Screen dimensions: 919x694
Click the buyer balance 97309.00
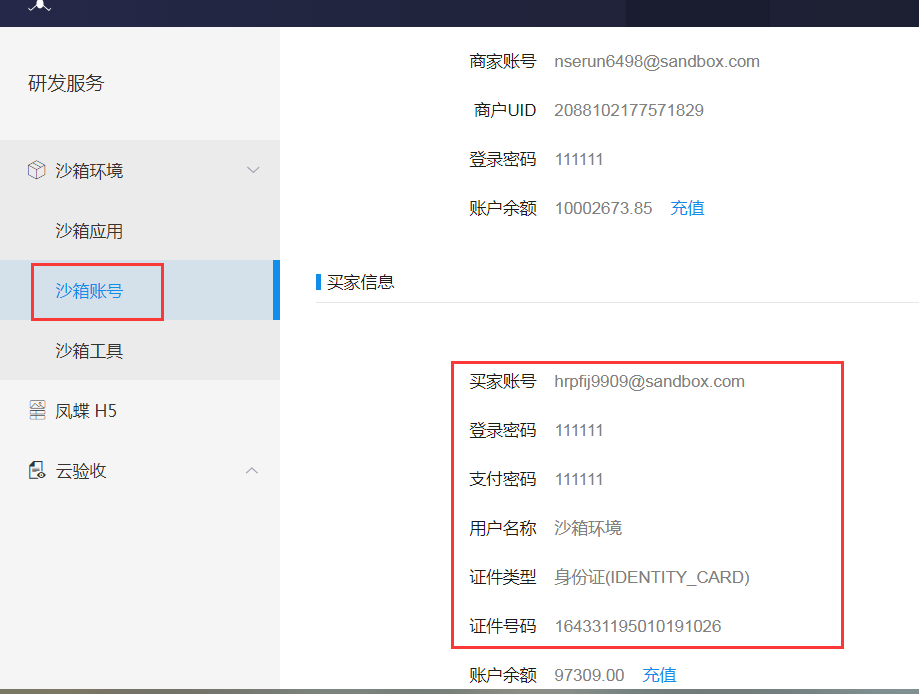pos(589,675)
